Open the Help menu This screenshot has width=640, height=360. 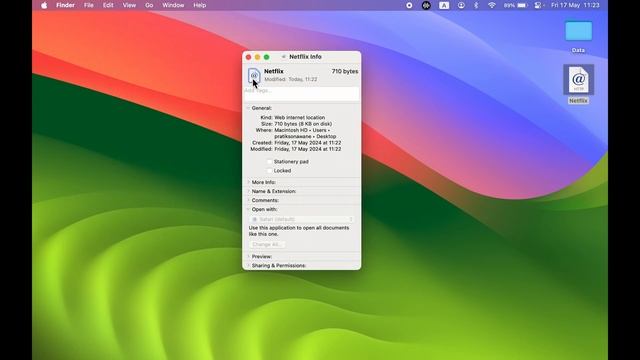pyautogui.click(x=200, y=5)
